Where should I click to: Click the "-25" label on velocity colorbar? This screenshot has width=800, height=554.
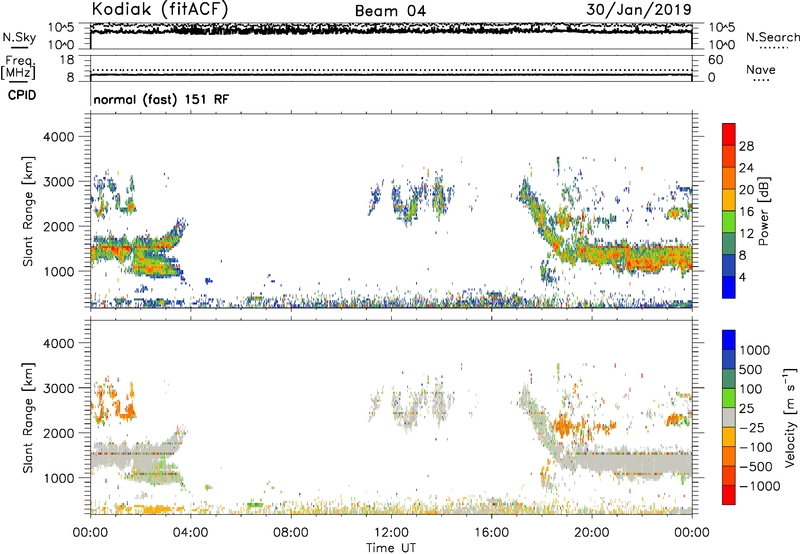click(x=752, y=428)
